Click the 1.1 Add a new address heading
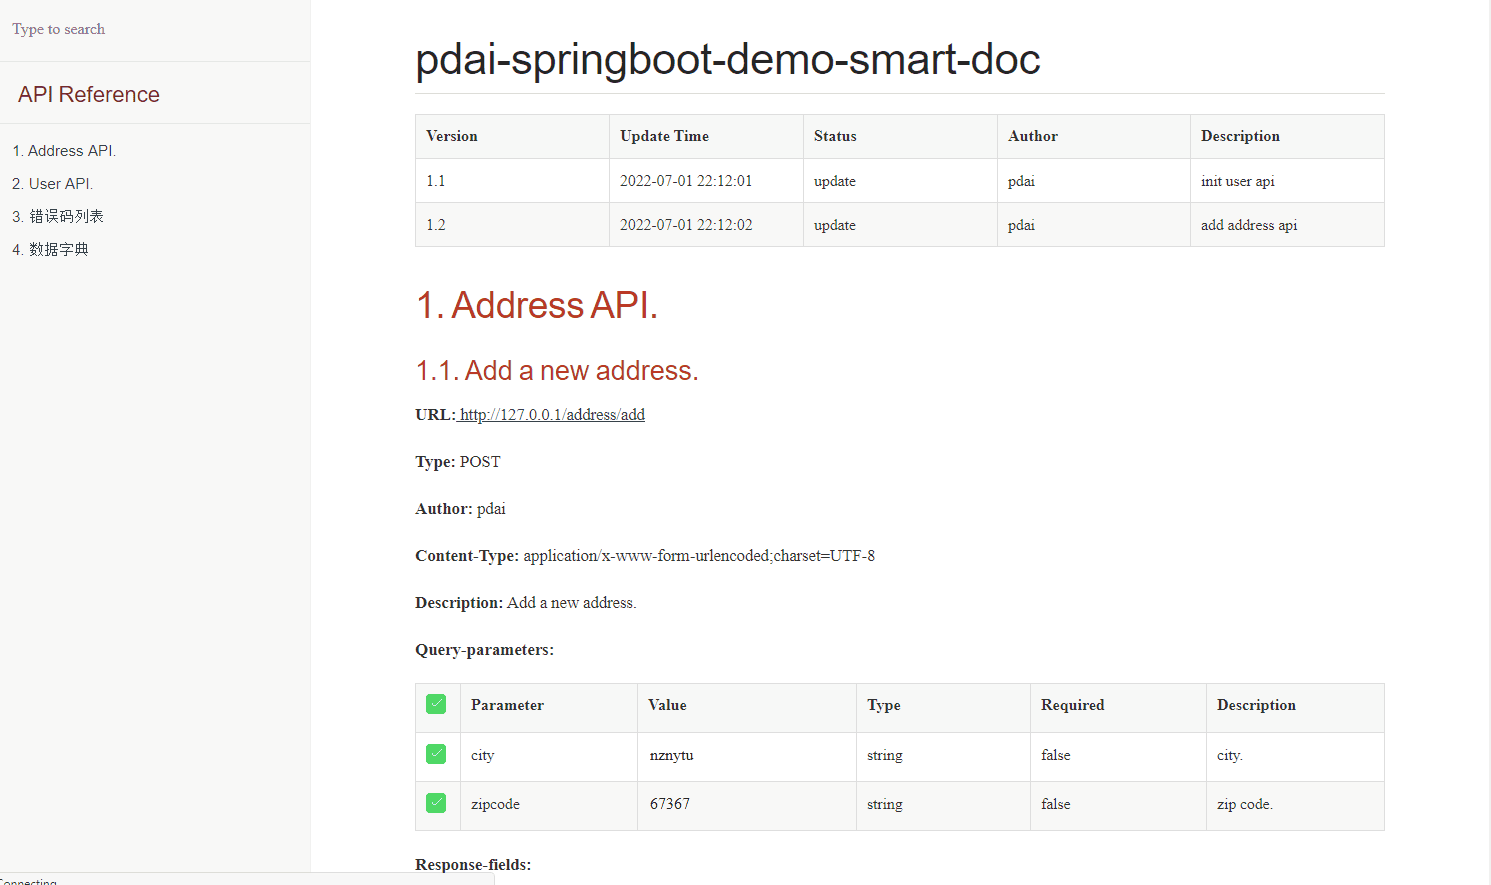Viewport: 1491px width, 885px height. click(x=557, y=371)
